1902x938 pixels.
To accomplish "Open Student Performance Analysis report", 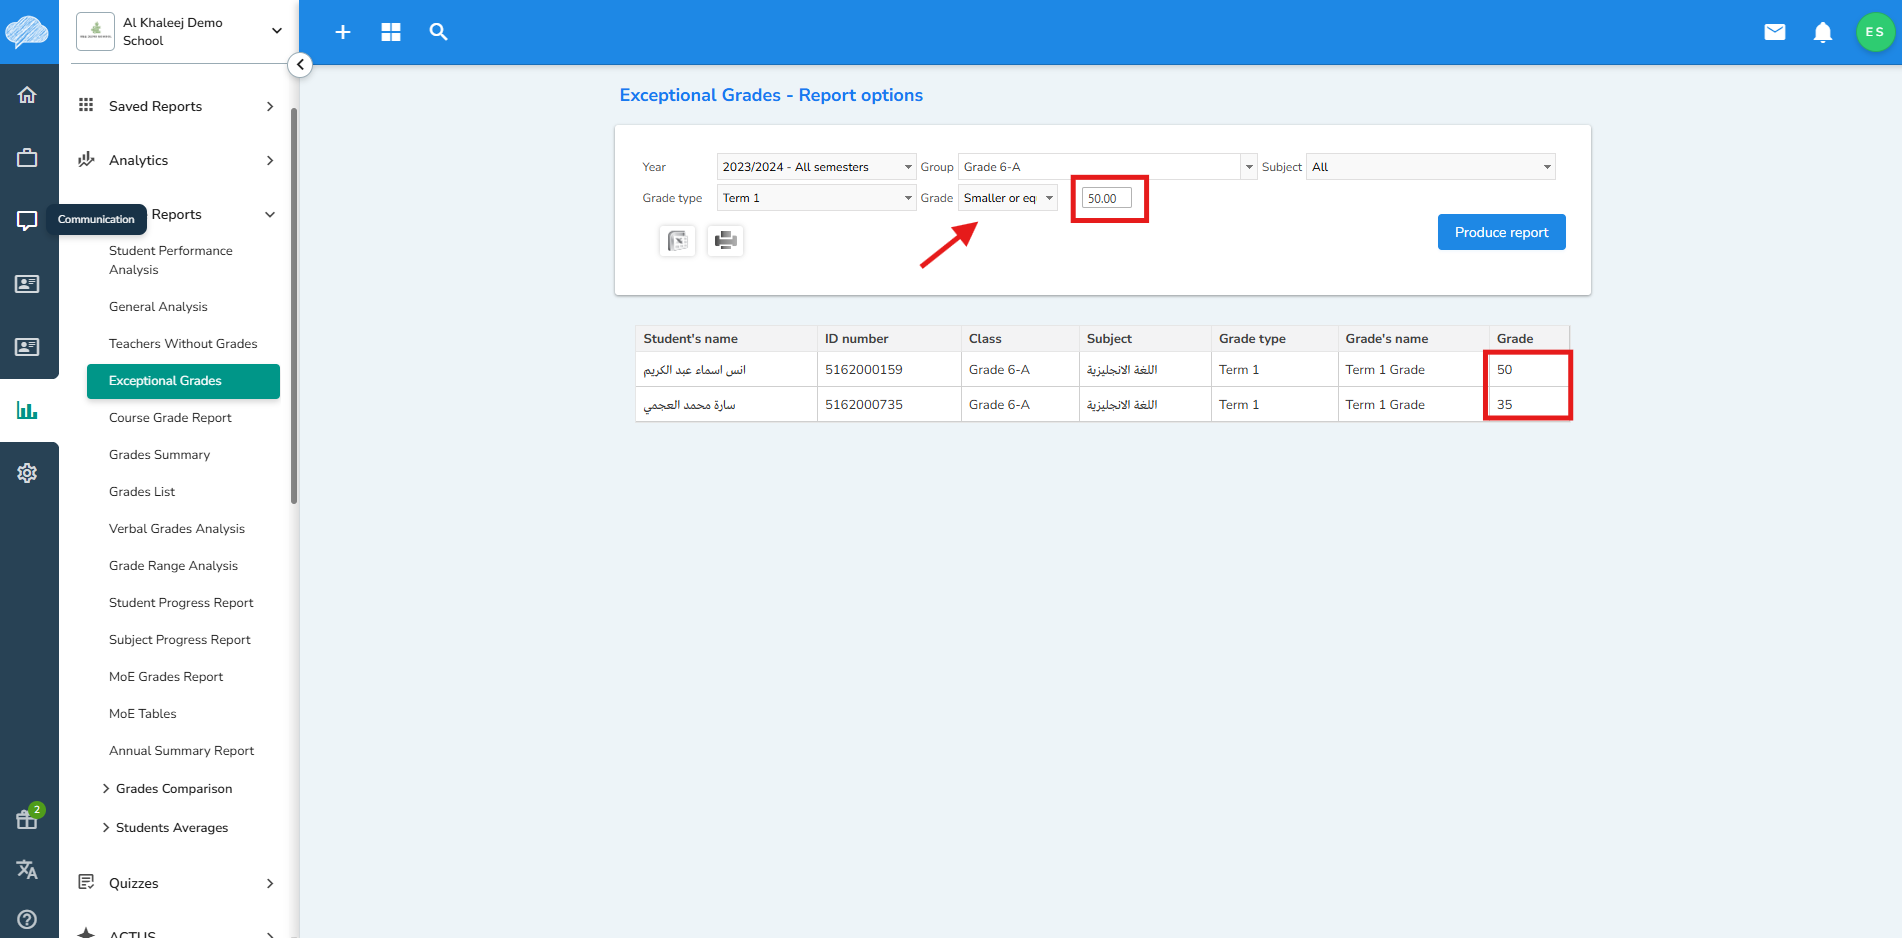I will [171, 260].
